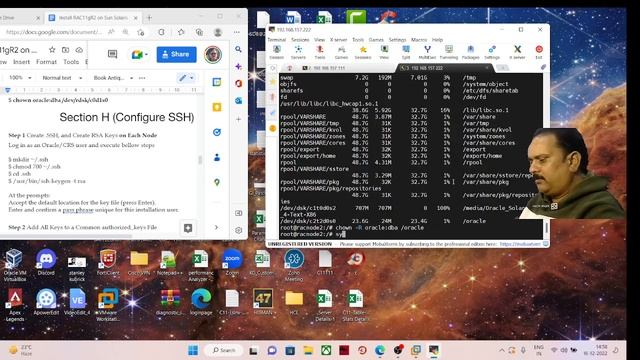Open the Help menu in MobaXterm
Screen dimensions: 640x360
coord(438,40)
